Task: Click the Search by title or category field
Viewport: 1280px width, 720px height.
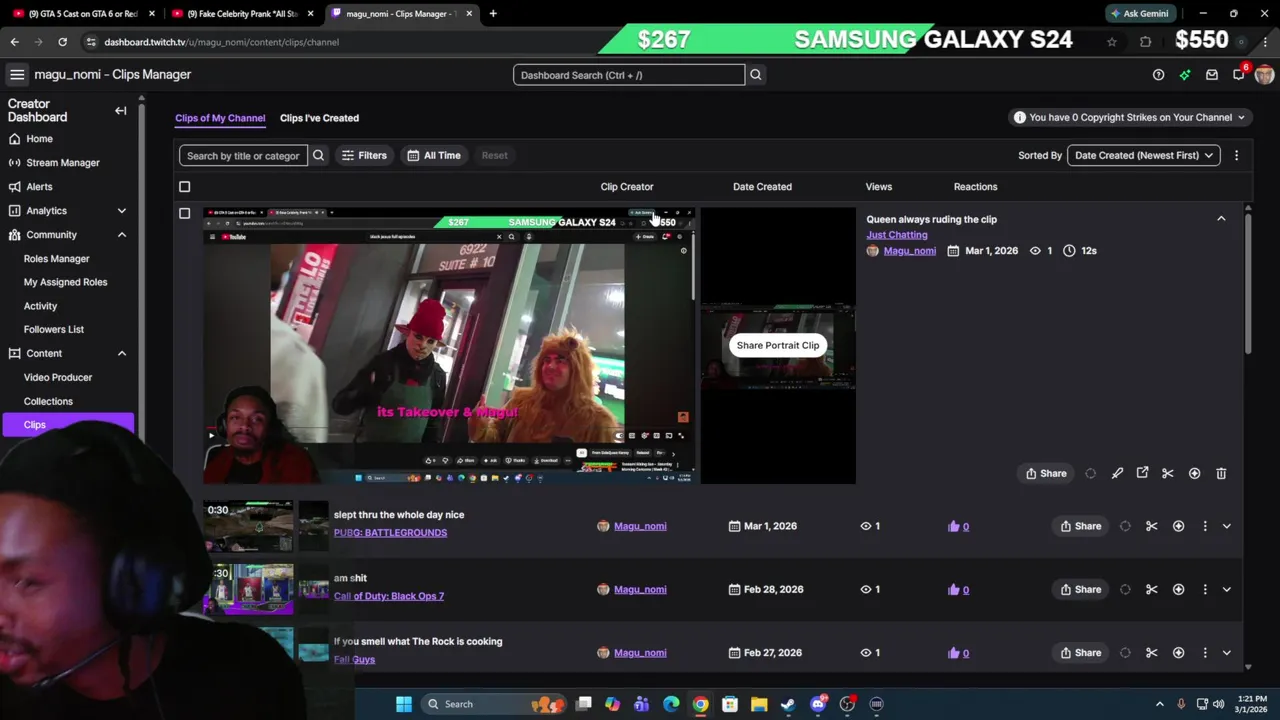Action: (x=243, y=155)
